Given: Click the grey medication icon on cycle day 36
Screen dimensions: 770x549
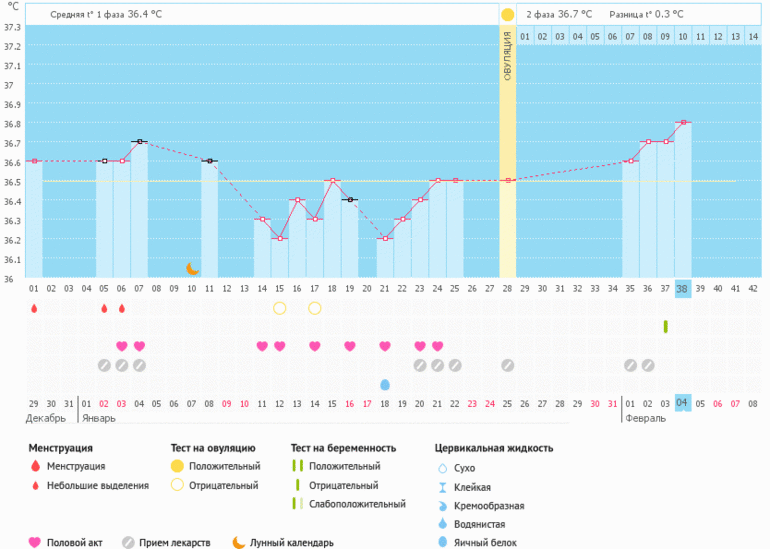Looking at the screenshot, I should click(648, 365).
